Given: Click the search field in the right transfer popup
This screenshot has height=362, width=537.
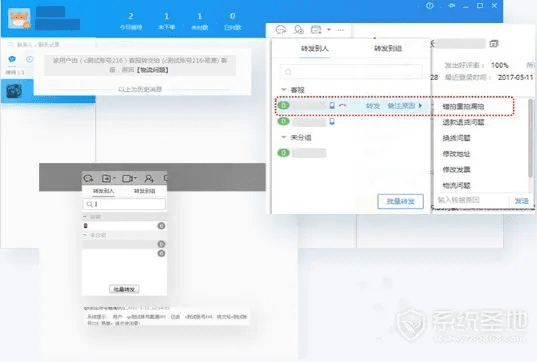Looking at the screenshot, I should click(351, 72).
